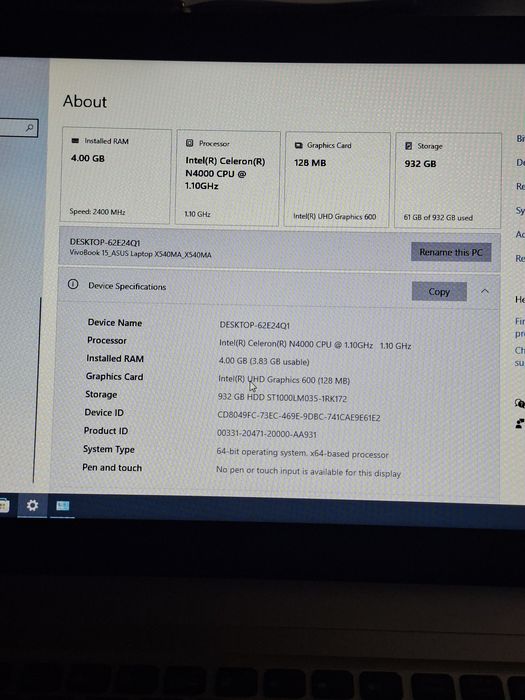Click the 'Product ID' label
525x700 pixels.
pyautogui.click(x=106, y=431)
